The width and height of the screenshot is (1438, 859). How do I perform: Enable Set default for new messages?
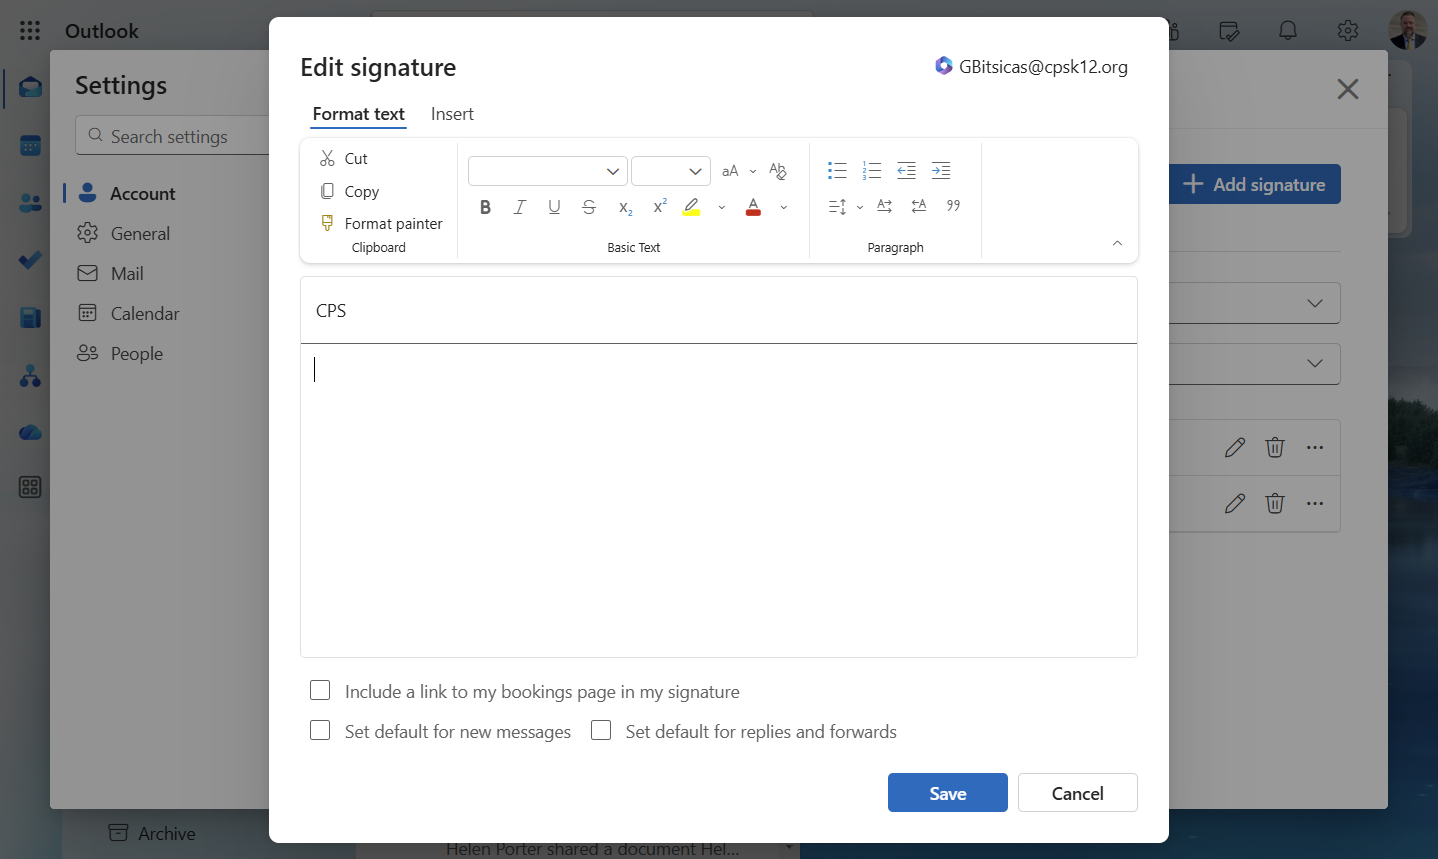[x=320, y=730]
